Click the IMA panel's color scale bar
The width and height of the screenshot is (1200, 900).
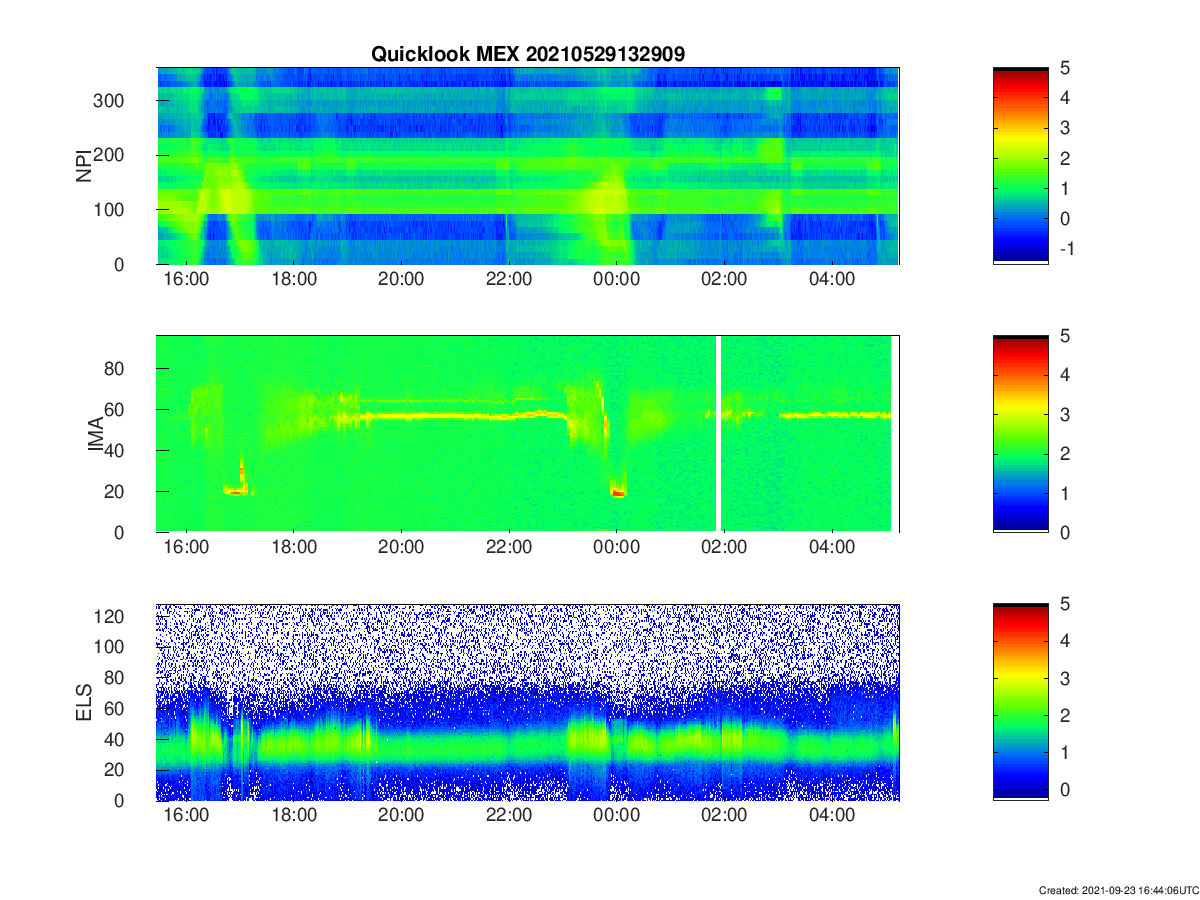click(x=1020, y=434)
